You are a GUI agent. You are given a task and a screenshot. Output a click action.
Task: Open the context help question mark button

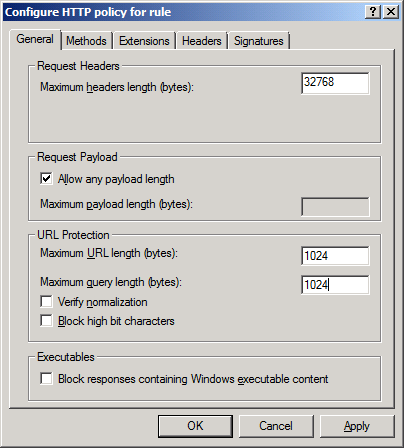(373, 12)
